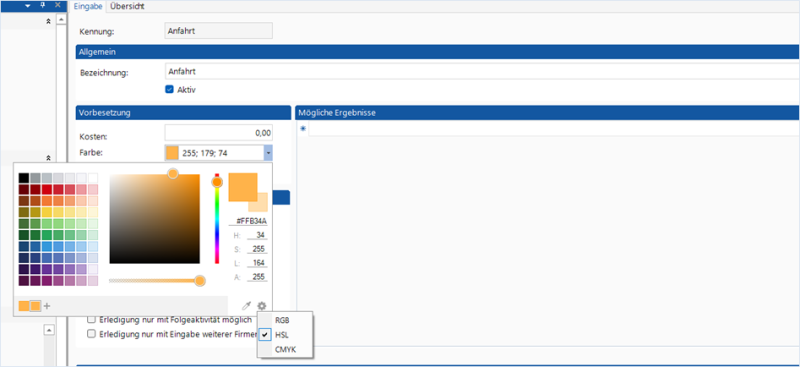This screenshot has height=367, width=800.
Task: Pick a color with the eyedropper icon
Action: pyautogui.click(x=246, y=306)
